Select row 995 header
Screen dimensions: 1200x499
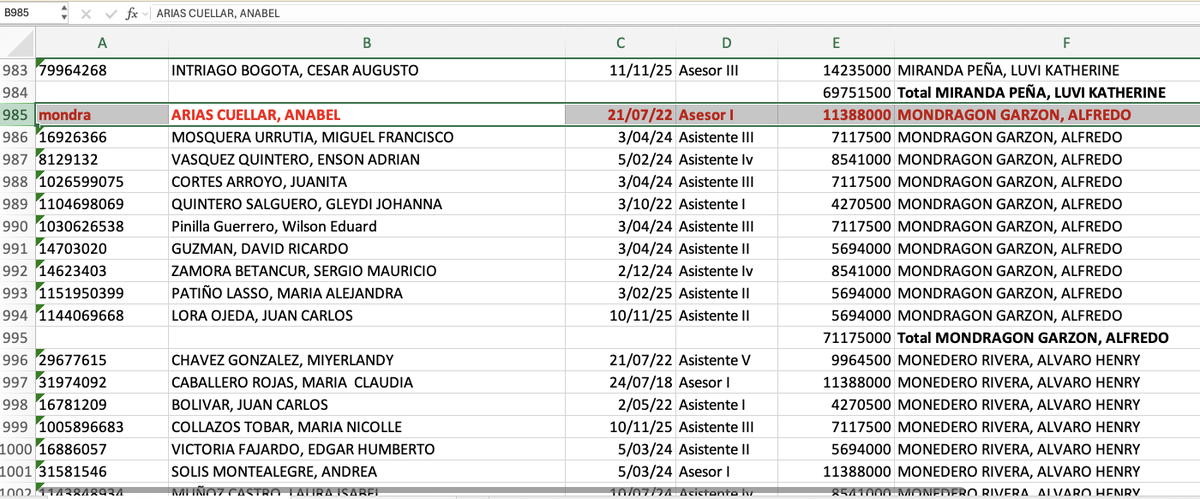tap(17, 338)
